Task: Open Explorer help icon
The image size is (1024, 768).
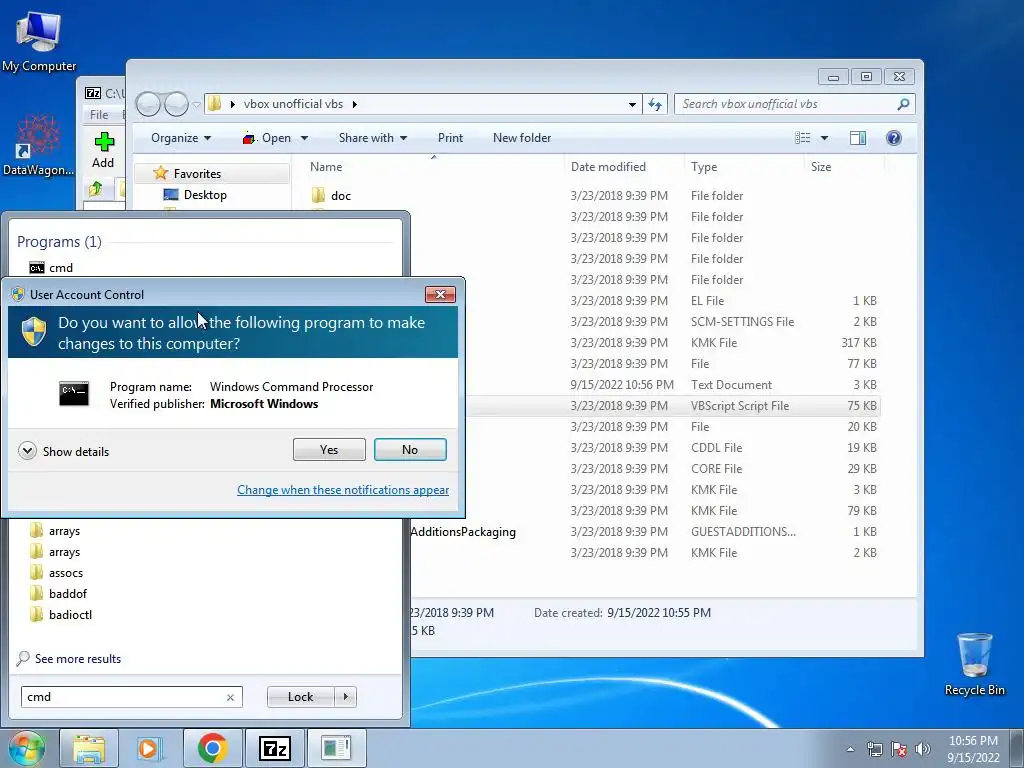Action: tap(893, 138)
